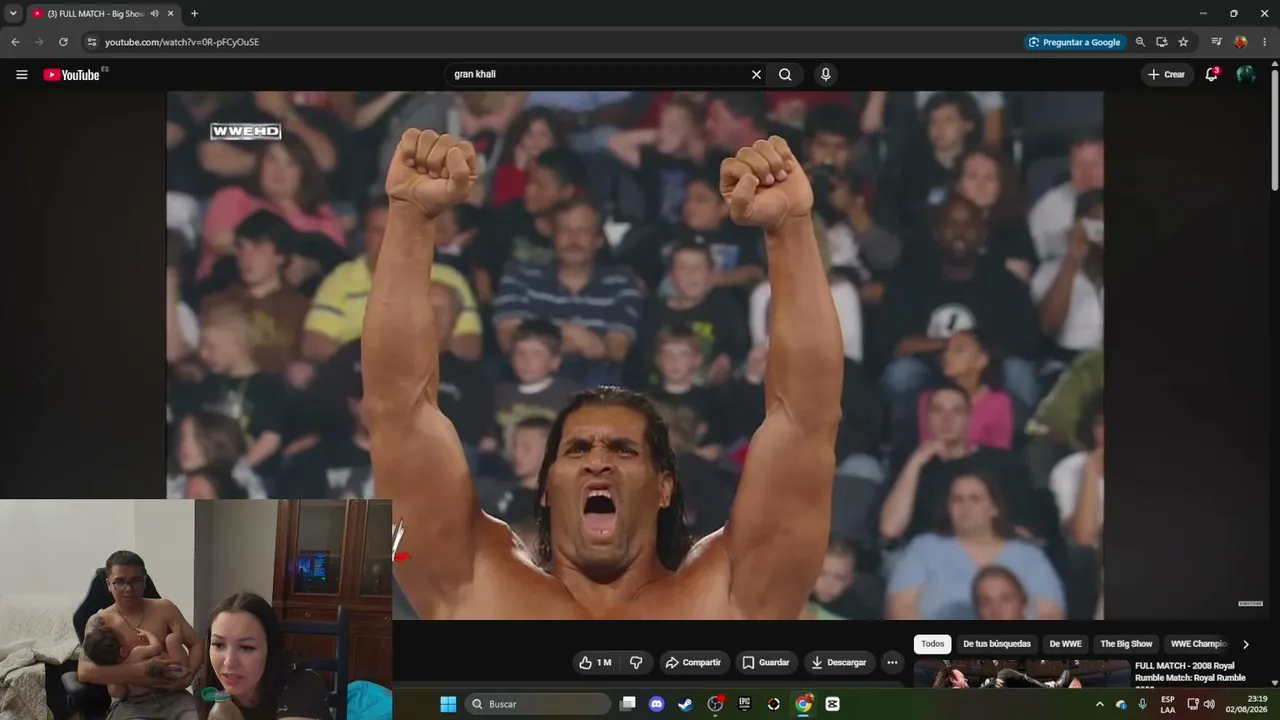Click the system tray microphone icon
Image resolution: width=1280 pixels, height=720 pixels.
pos(1143,704)
